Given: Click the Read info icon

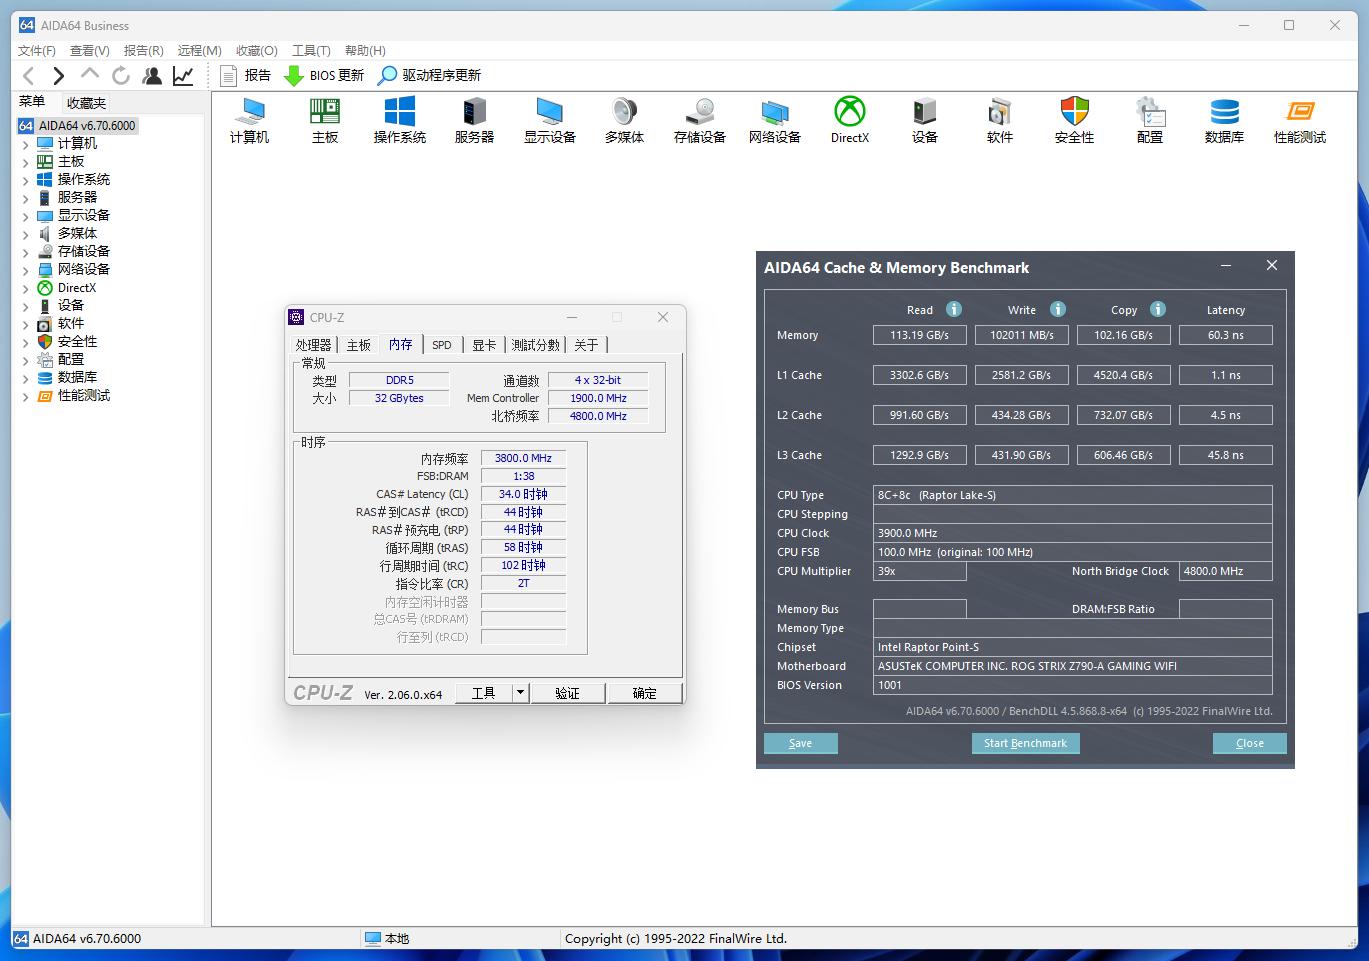Looking at the screenshot, I should pyautogui.click(x=954, y=309).
